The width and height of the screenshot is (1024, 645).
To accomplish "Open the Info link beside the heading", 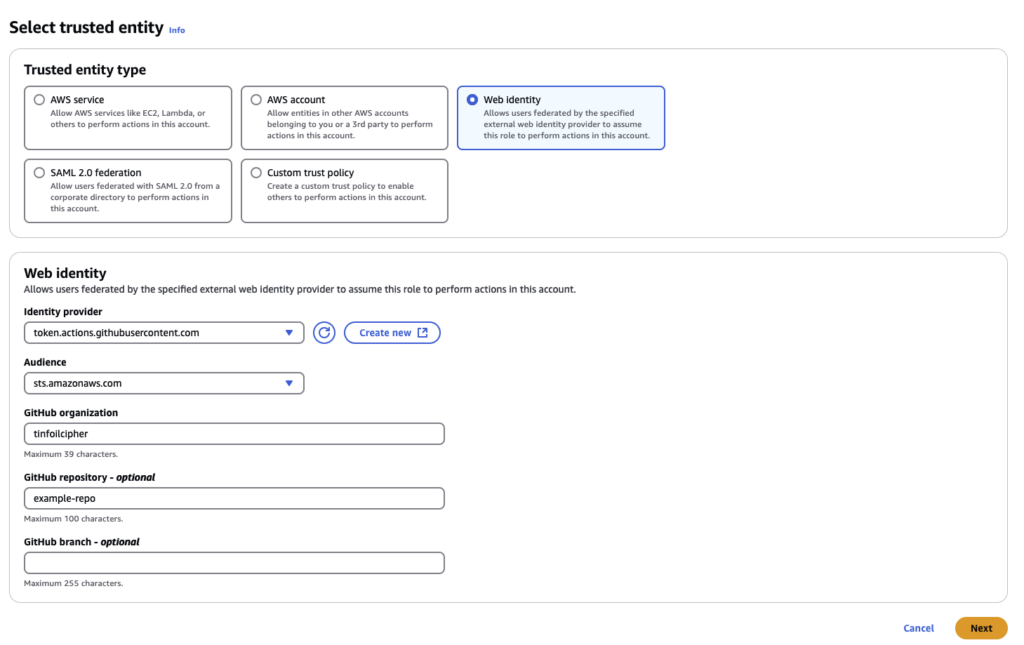I will (177, 31).
